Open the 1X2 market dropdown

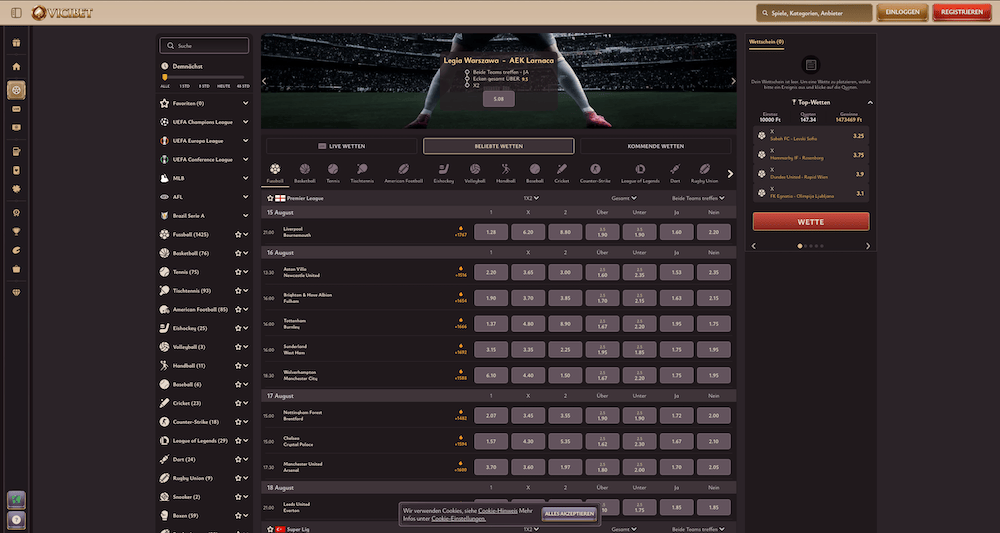click(531, 199)
